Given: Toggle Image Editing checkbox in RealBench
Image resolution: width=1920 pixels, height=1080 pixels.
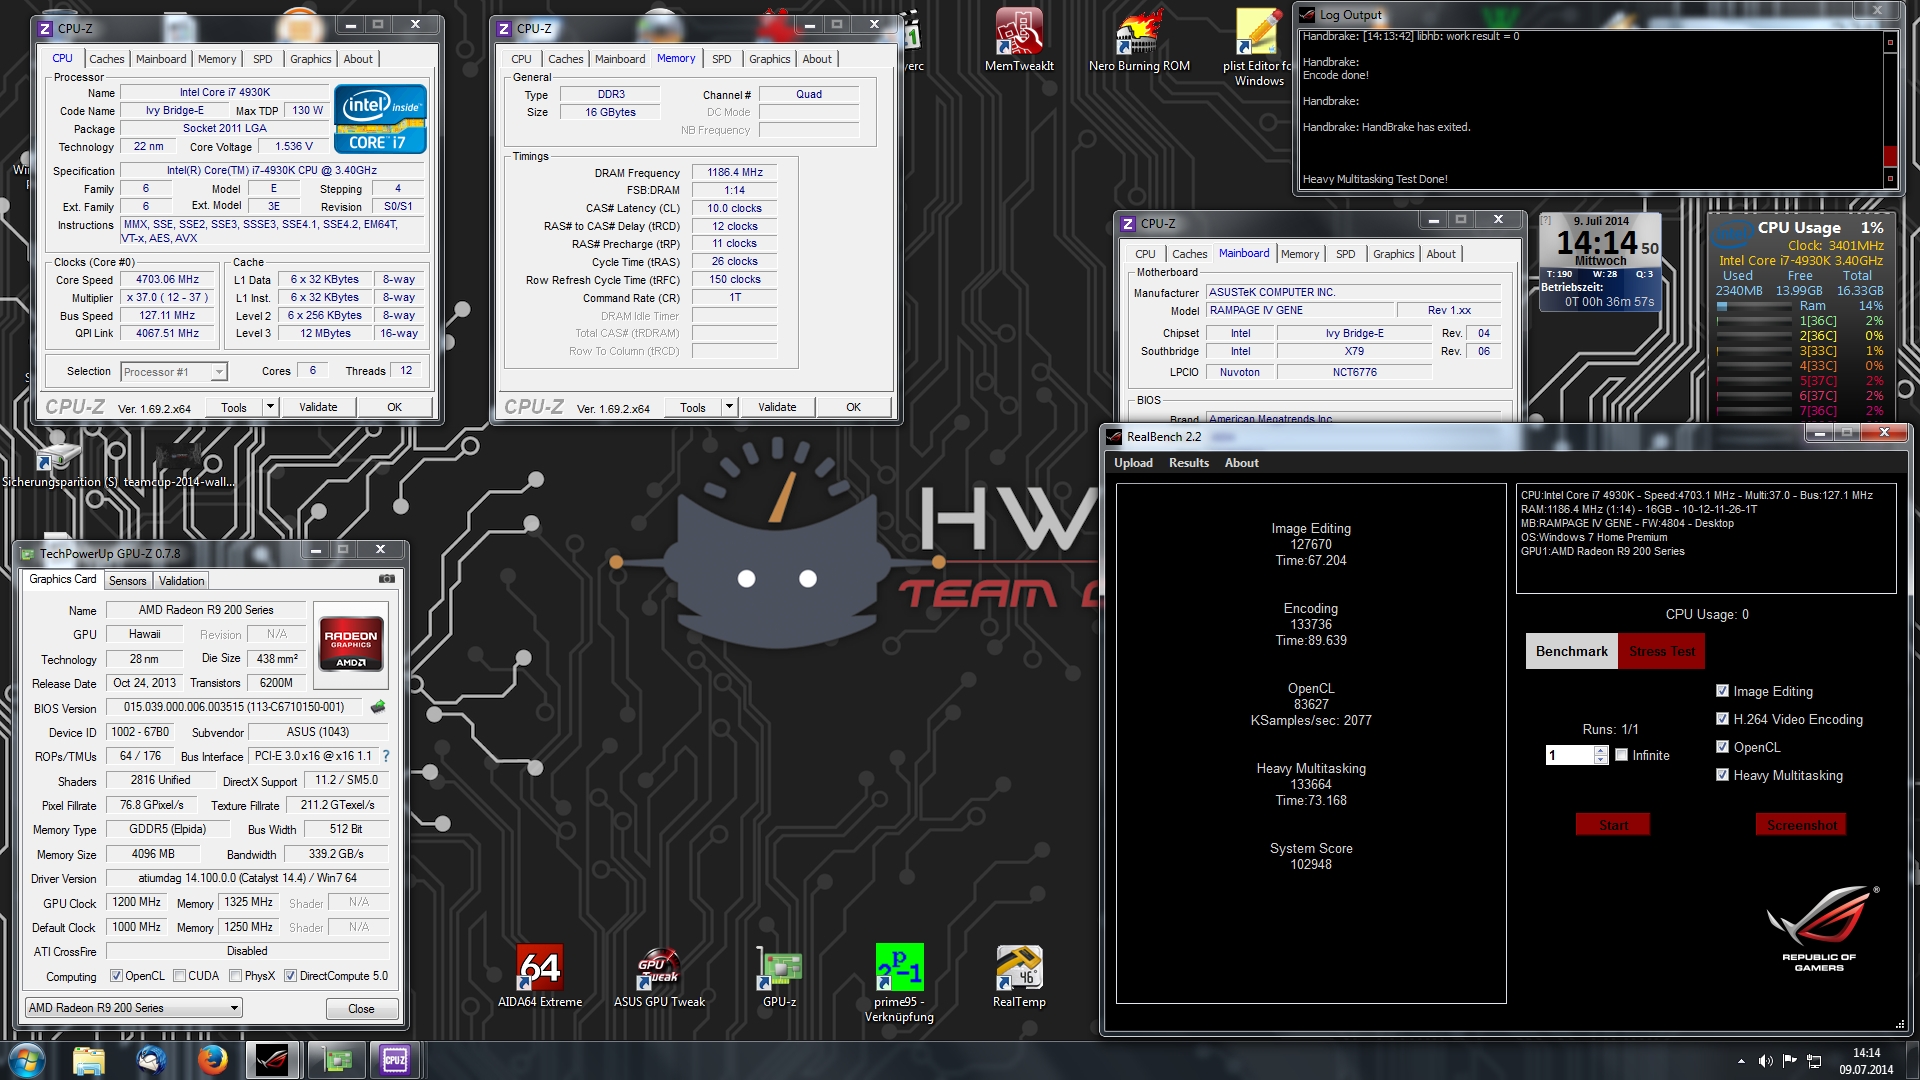Looking at the screenshot, I should pos(1722,691).
